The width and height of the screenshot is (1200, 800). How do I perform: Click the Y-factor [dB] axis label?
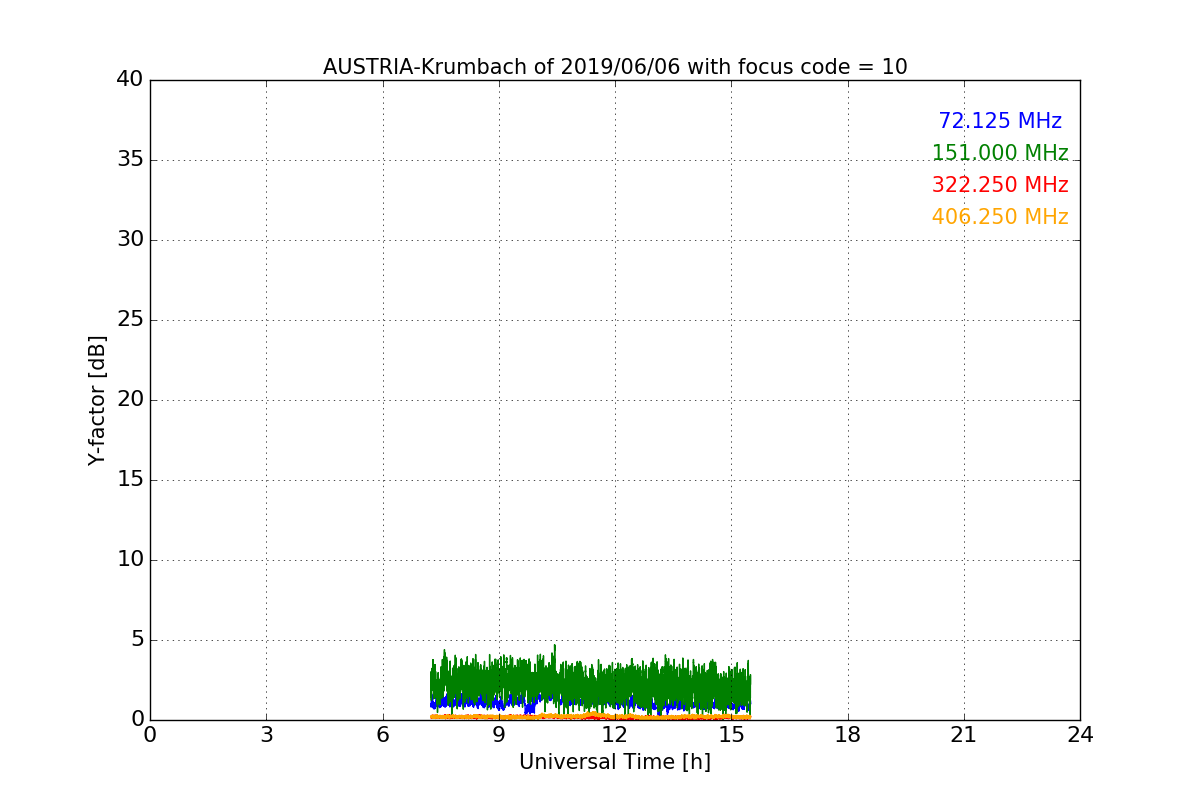pos(97,400)
